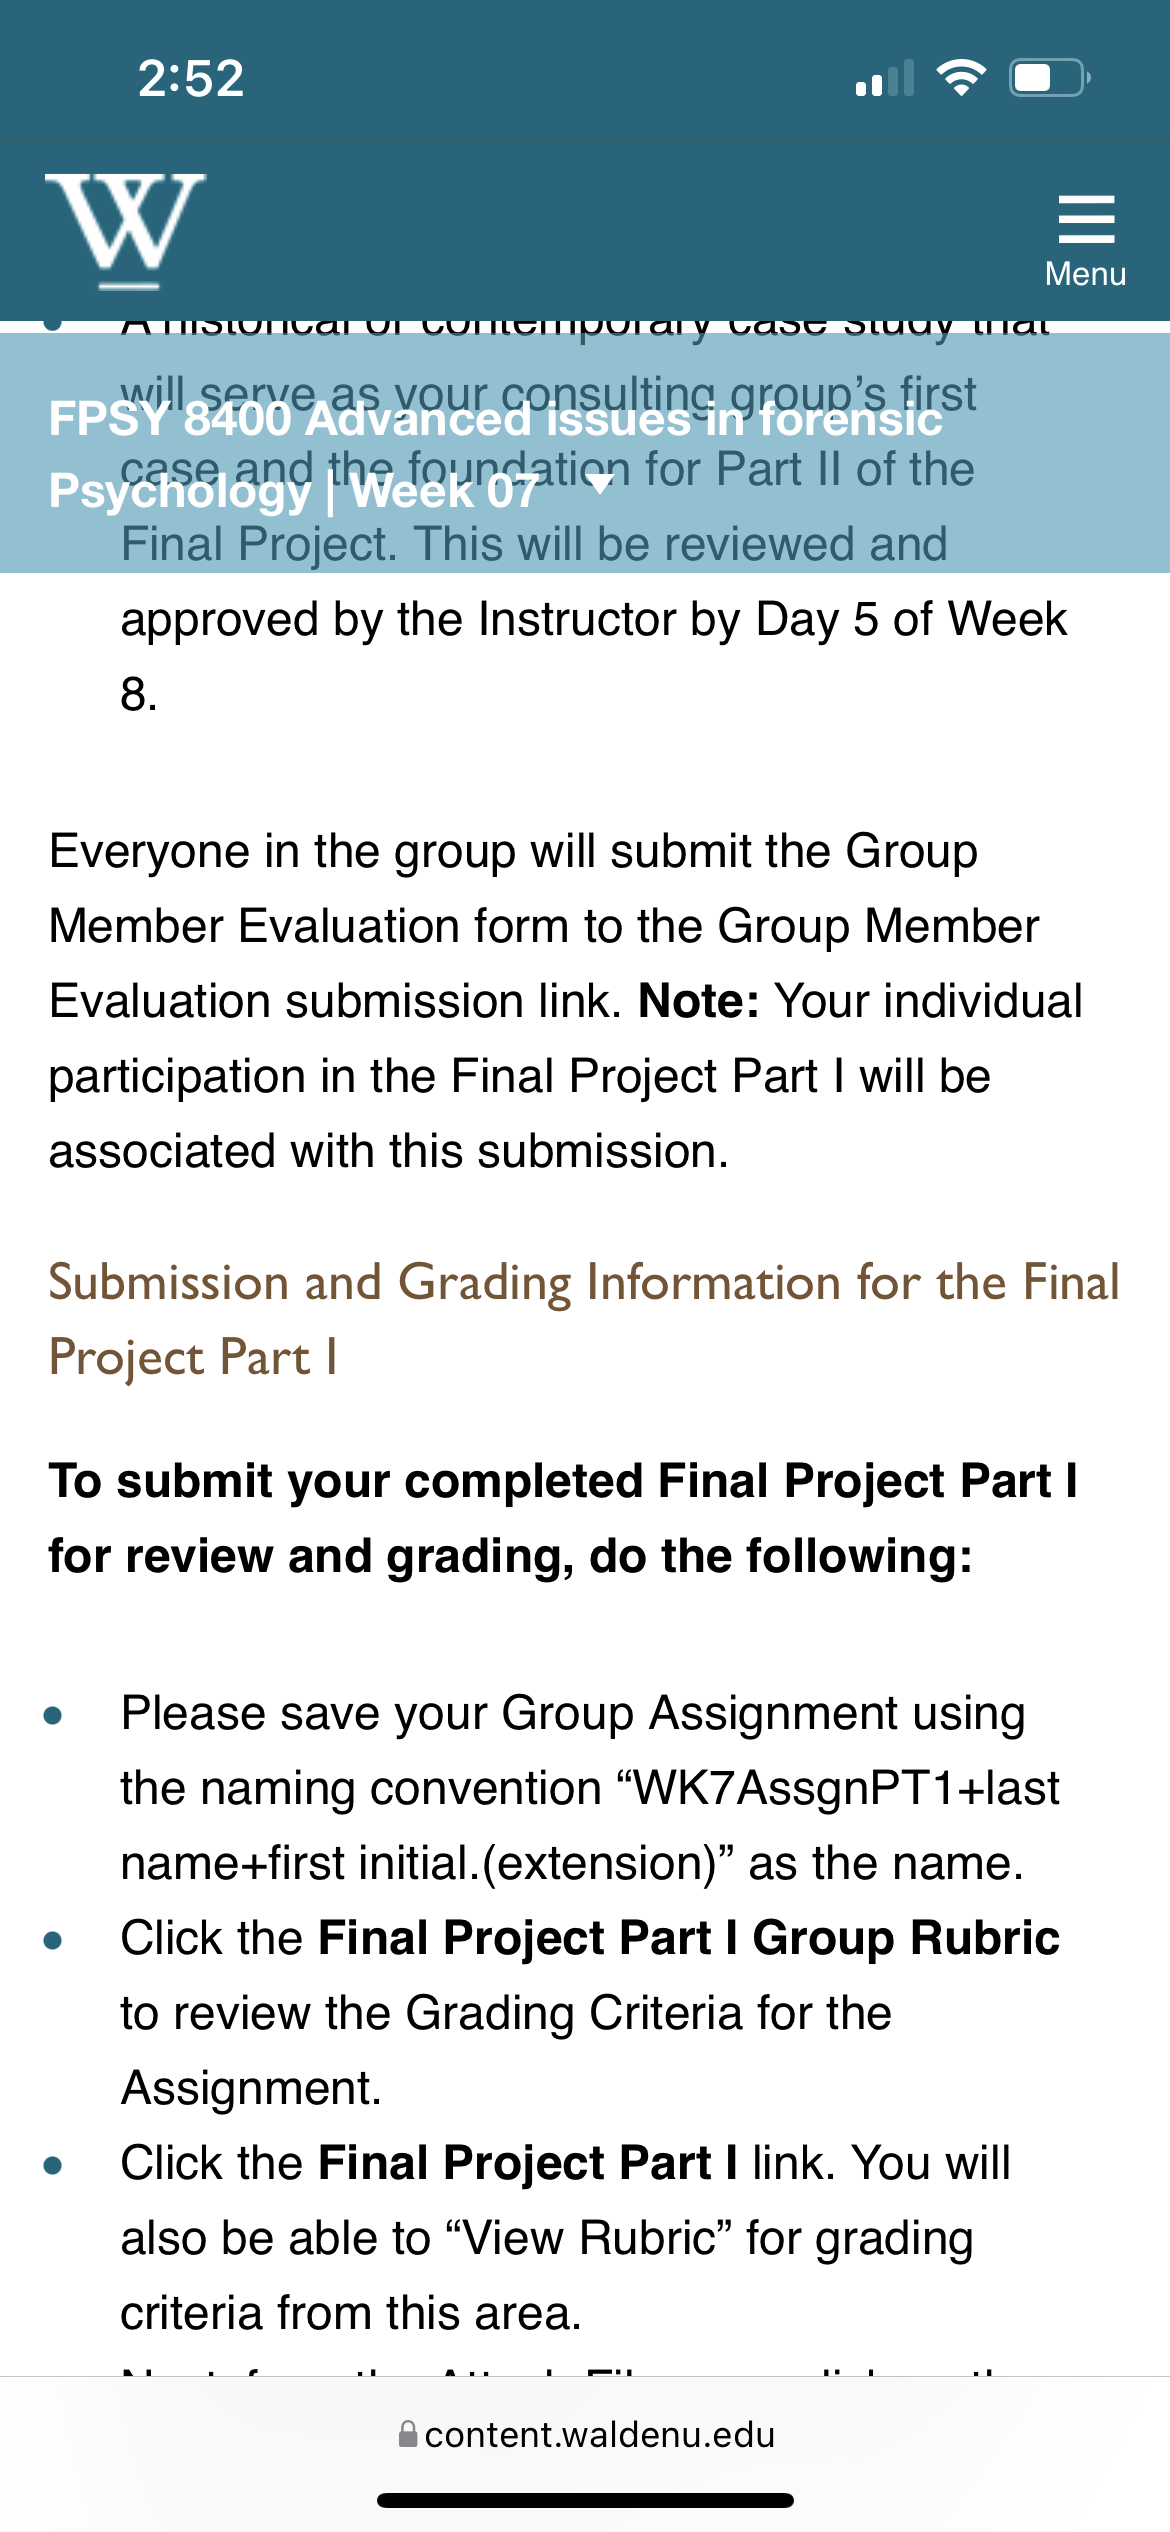Tap the cellular signal bars
The width and height of the screenshot is (1170, 2532).
coord(885,78)
